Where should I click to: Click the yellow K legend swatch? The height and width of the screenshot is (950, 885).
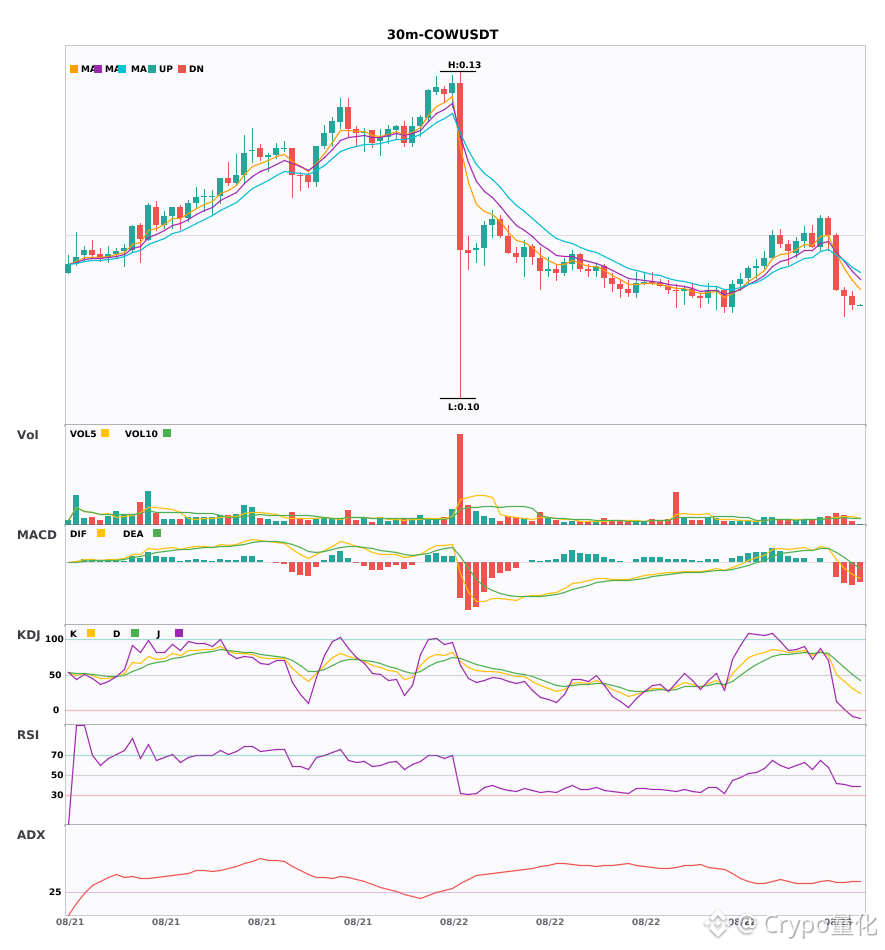coord(91,633)
